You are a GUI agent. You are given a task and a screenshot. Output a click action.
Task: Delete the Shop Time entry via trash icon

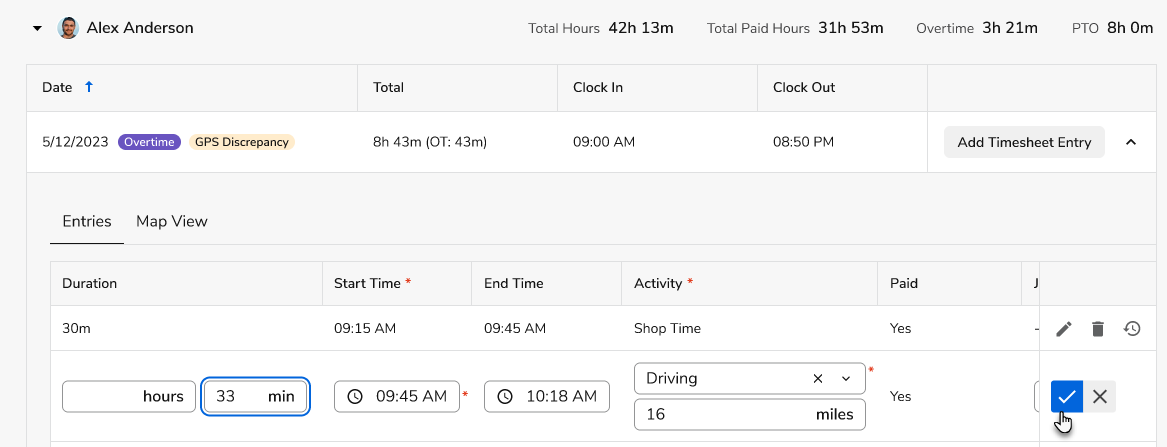tap(1098, 328)
